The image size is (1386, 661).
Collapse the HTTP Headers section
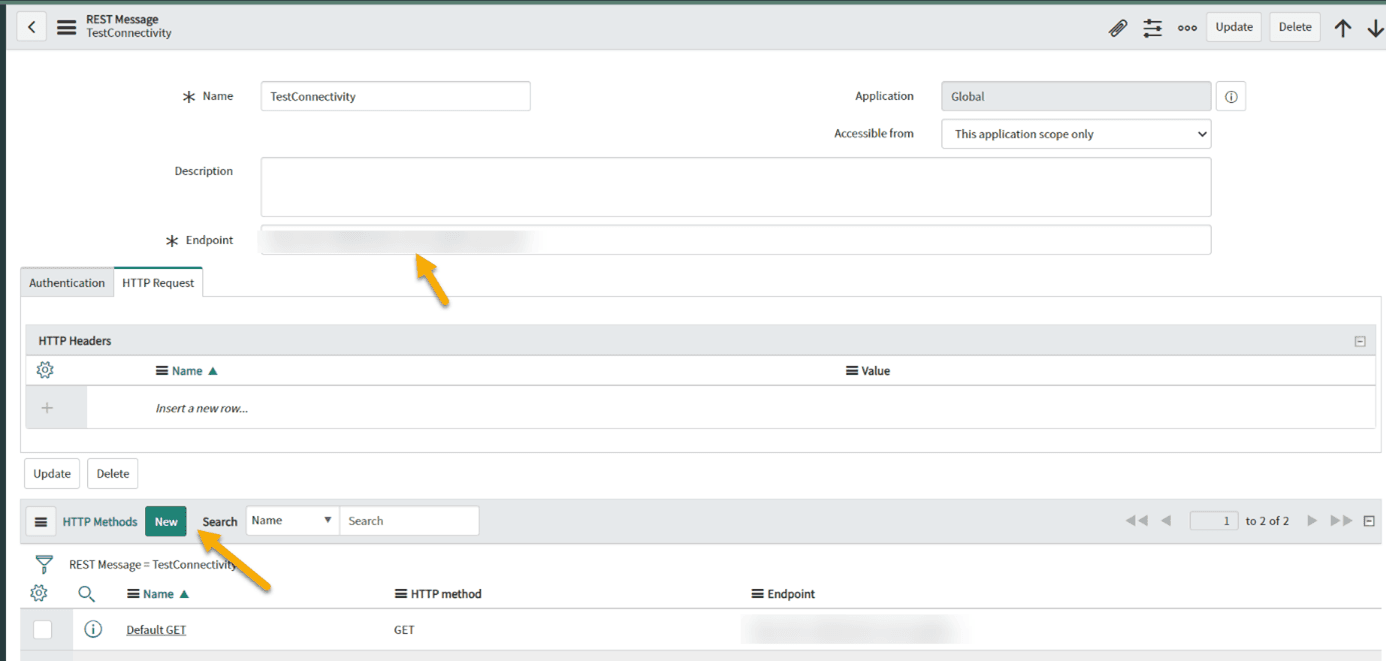pos(1359,340)
